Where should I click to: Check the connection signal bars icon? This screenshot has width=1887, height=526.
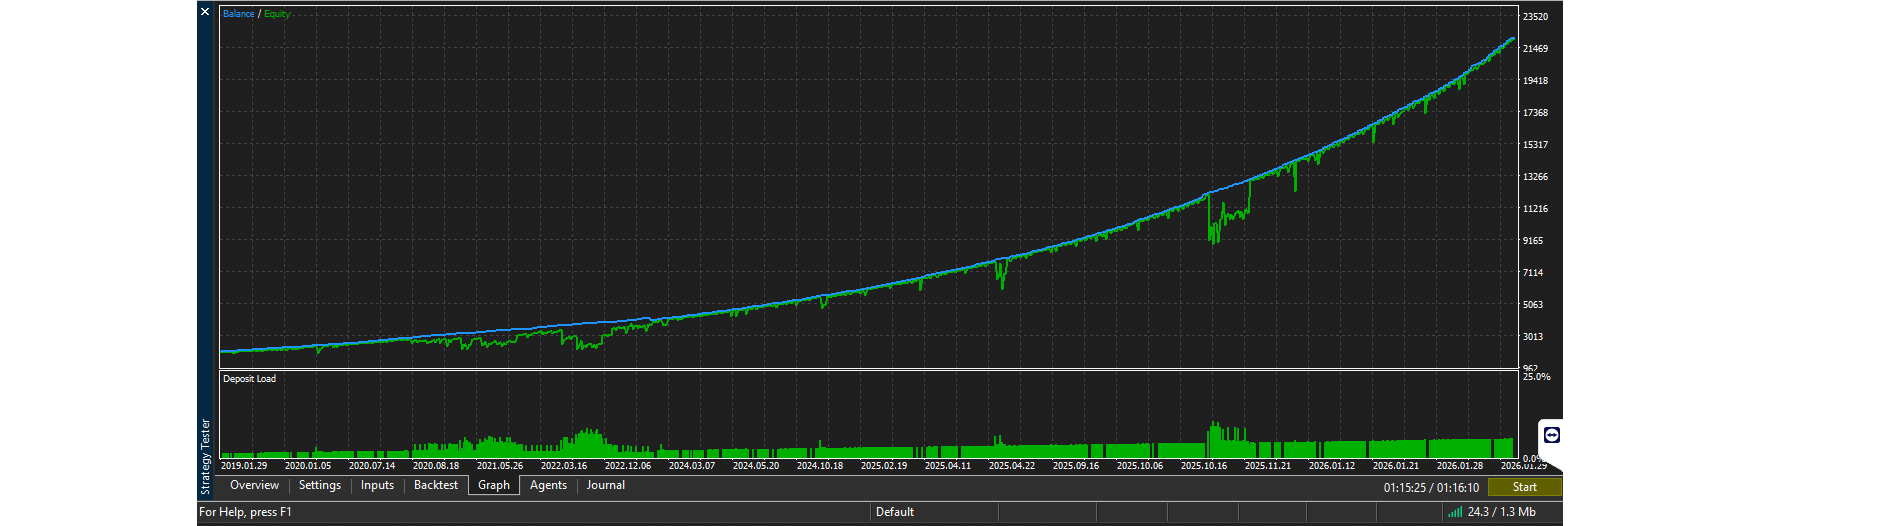pos(1454,512)
